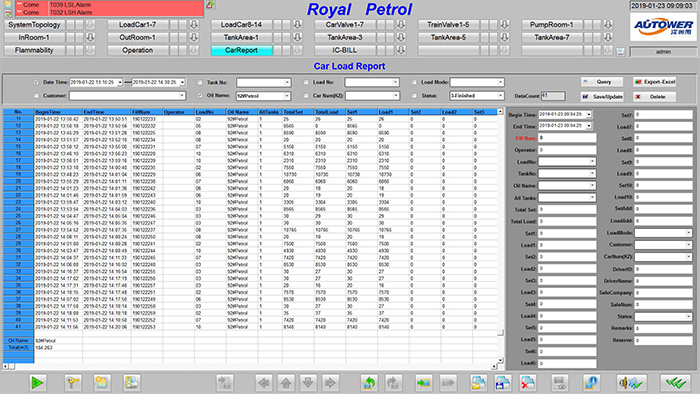This screenshot has width=700, height=394.
Task: Click the green double-checkmark acknowledge icon
Action: [x=676, y=382]
